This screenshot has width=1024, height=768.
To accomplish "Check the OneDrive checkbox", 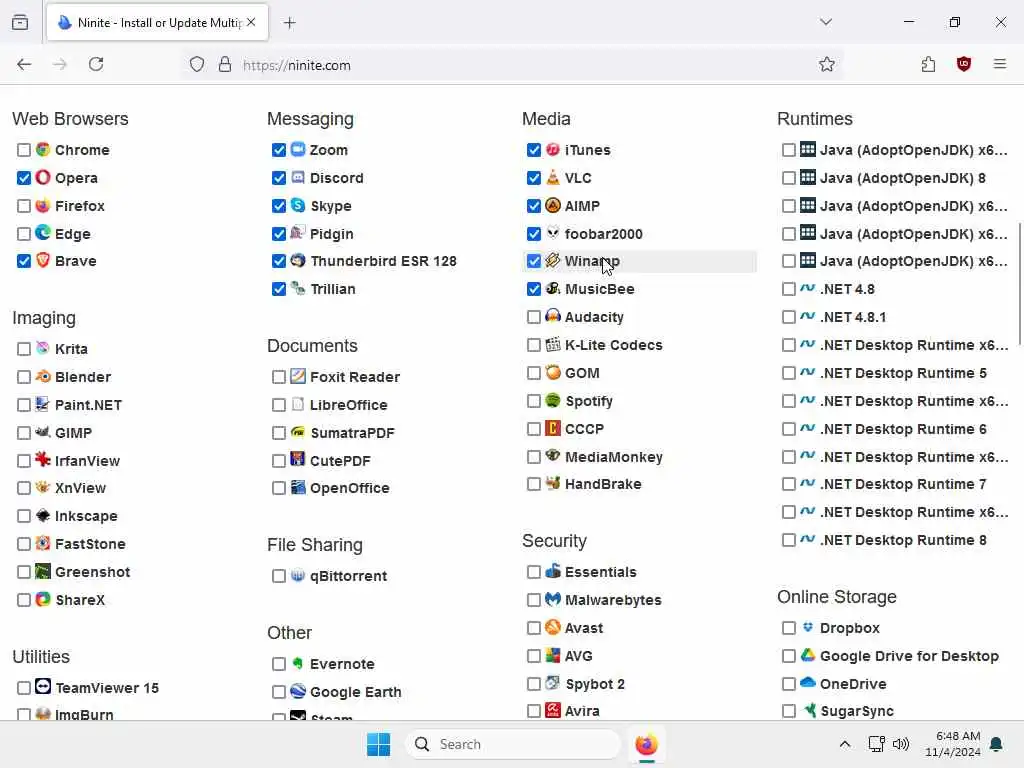I will pyautogui.click(x=789, y=684).
